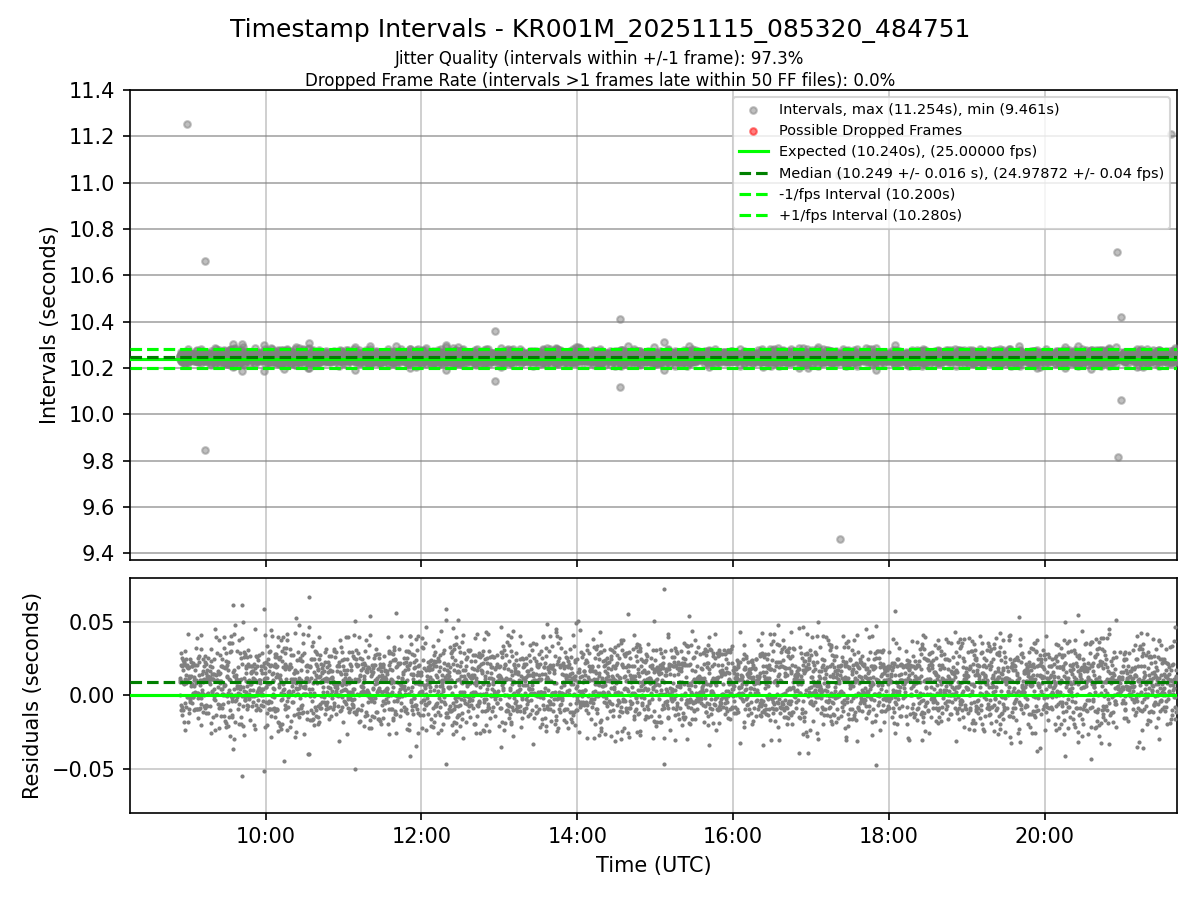Click the dark green dashed sample for Median entry
Image resolution: width=1200 pixels, height=900 pixels.
754,173
